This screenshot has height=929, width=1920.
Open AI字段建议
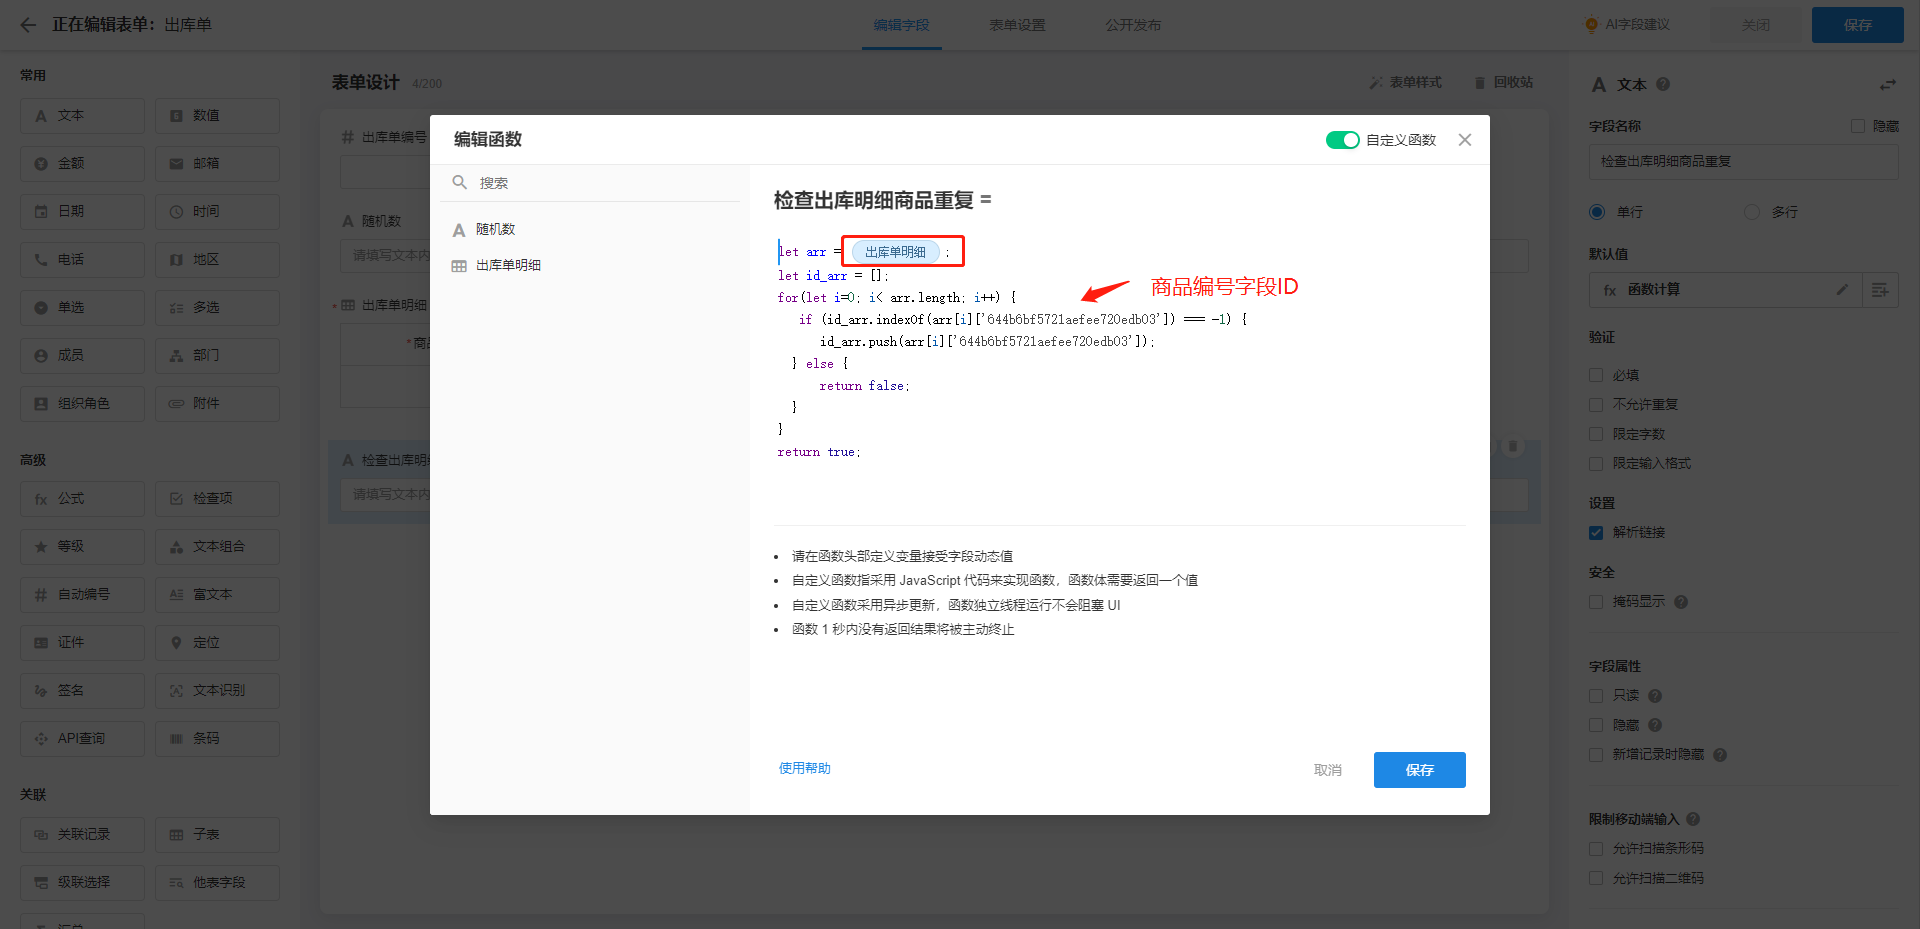(1628, 25)
